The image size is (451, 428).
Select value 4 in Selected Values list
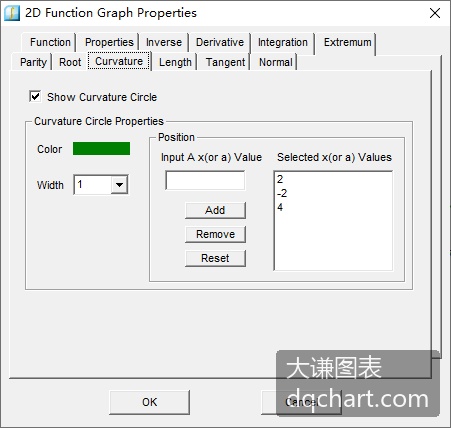[x=280, y=207]
